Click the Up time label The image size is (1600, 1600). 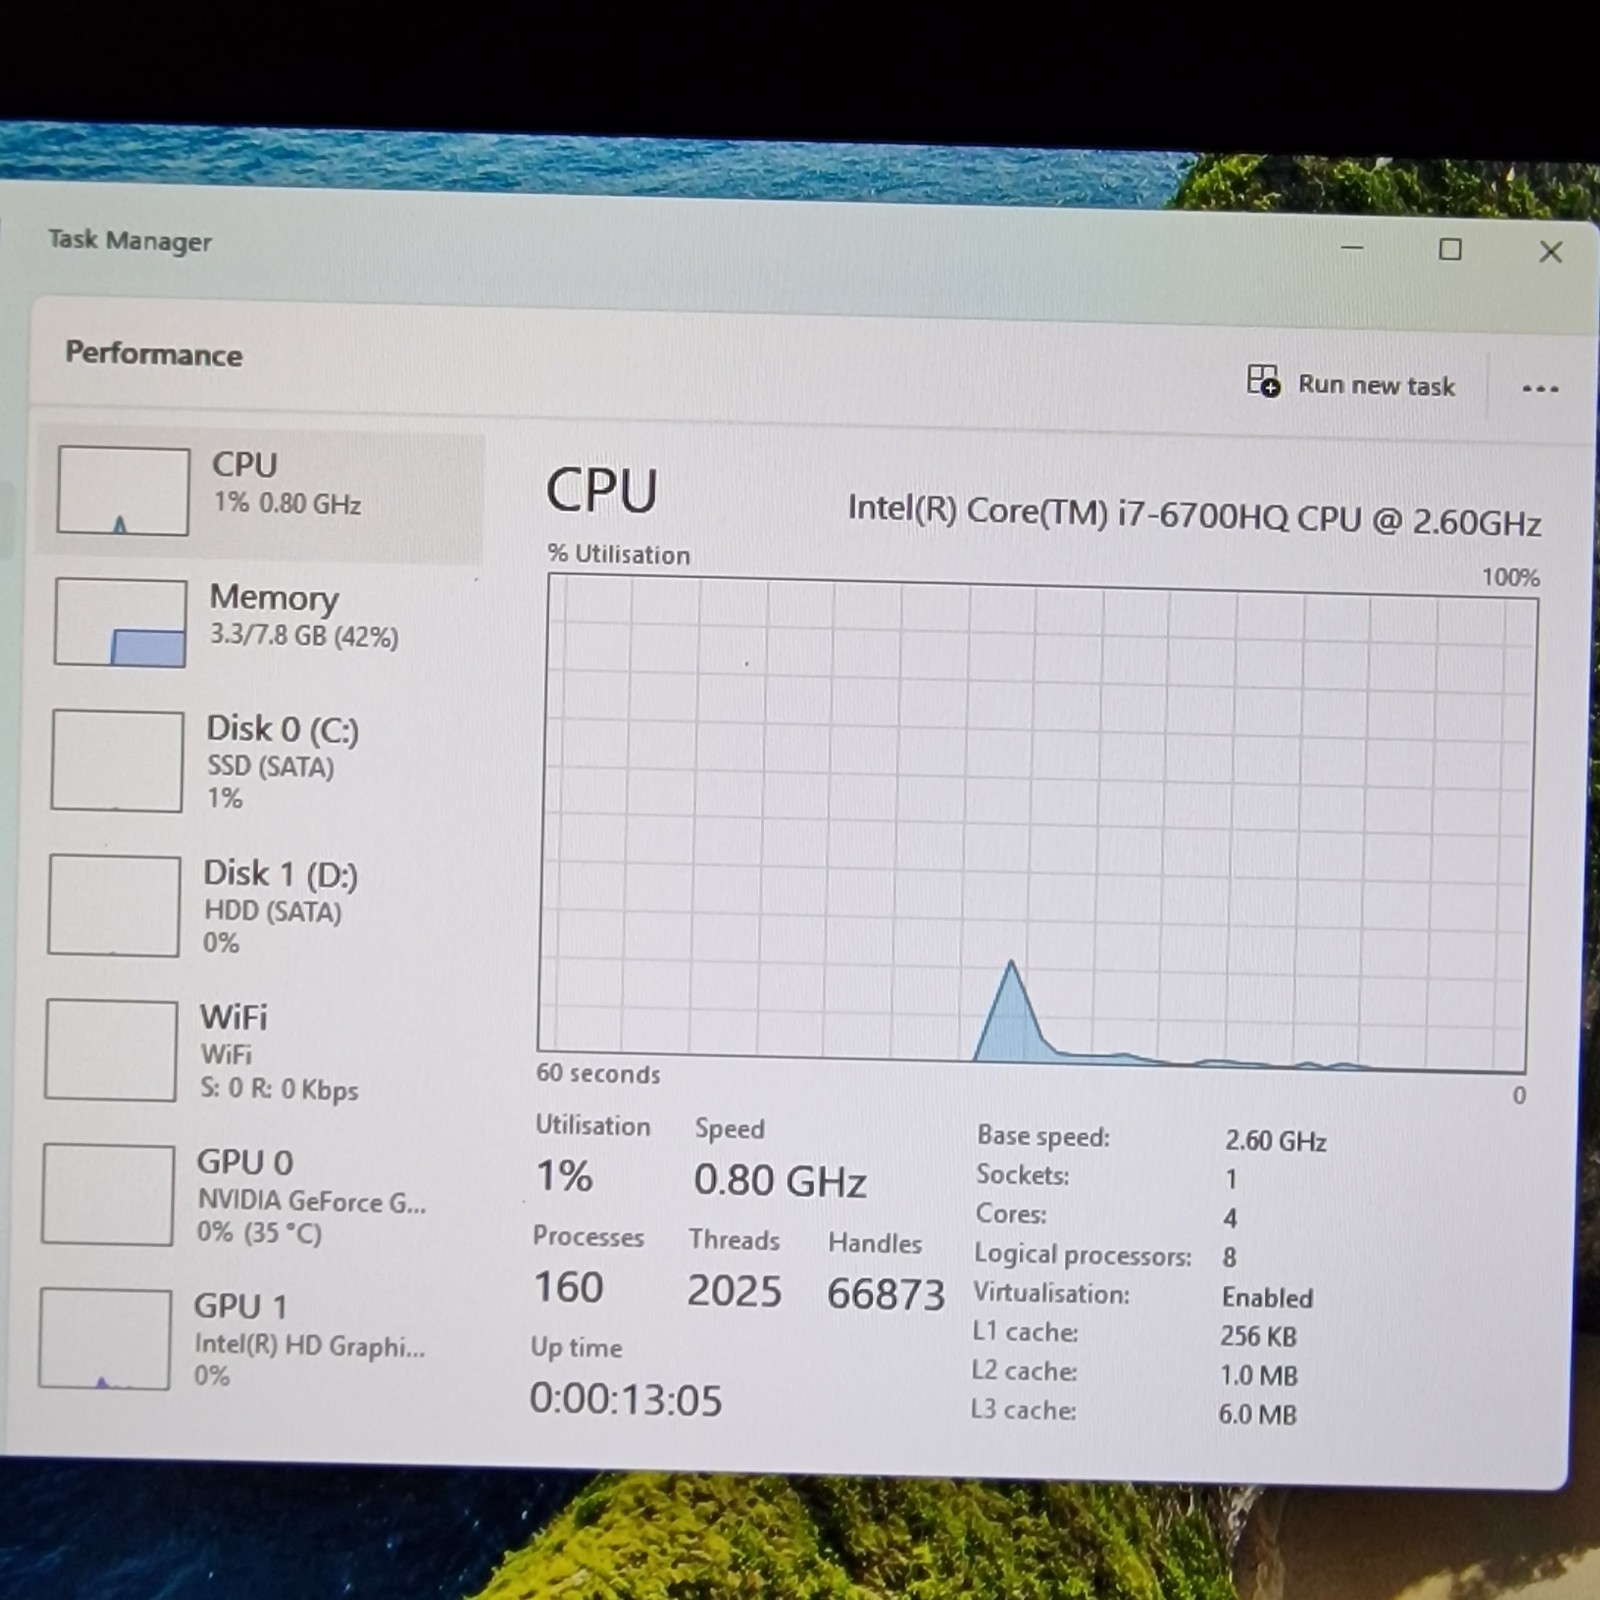(x=576, y=1348)
